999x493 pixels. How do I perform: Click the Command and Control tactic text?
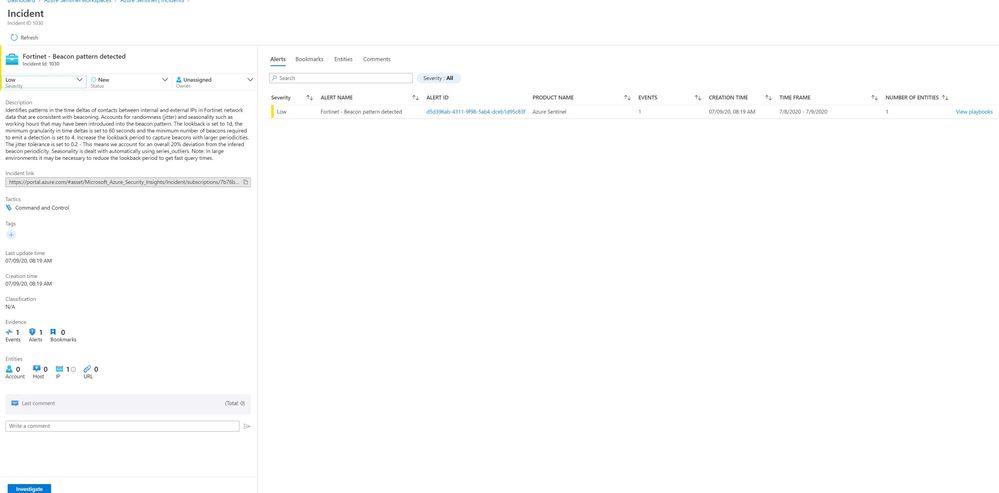[42, 208]
